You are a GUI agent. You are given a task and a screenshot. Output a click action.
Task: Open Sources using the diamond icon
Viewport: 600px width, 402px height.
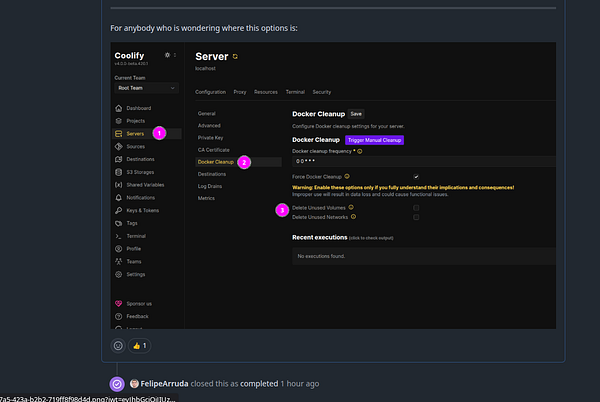(119, 146)
